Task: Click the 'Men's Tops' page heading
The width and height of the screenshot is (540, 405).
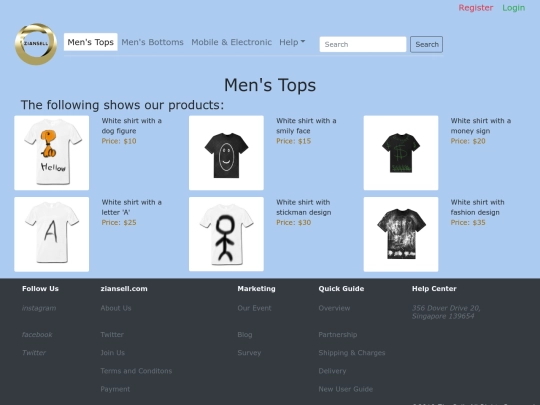Action: coord(270,85)
